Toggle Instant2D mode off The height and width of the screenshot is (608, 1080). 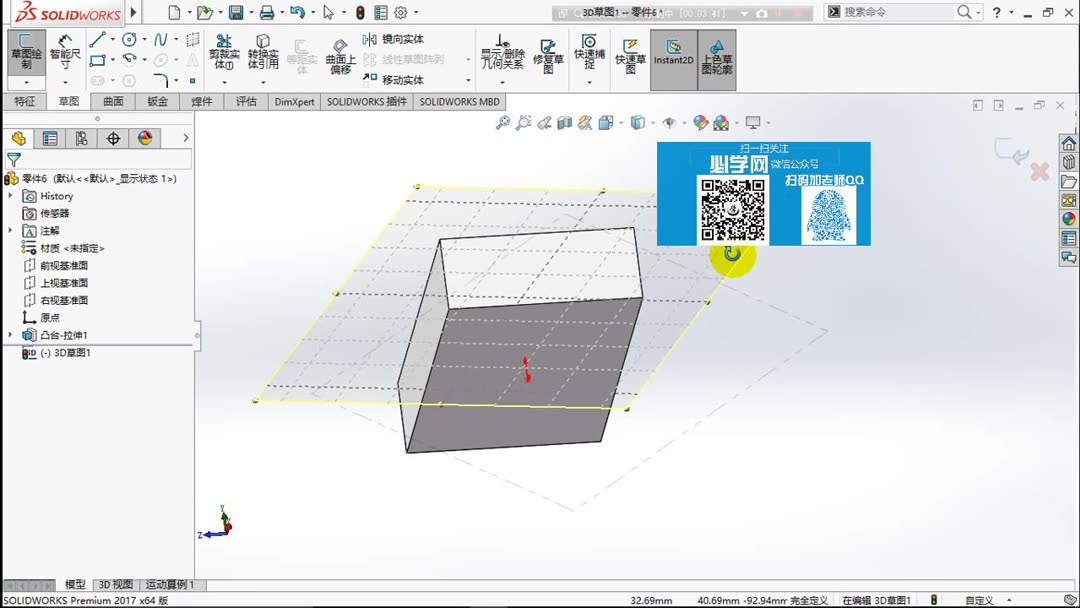(673, 55)
